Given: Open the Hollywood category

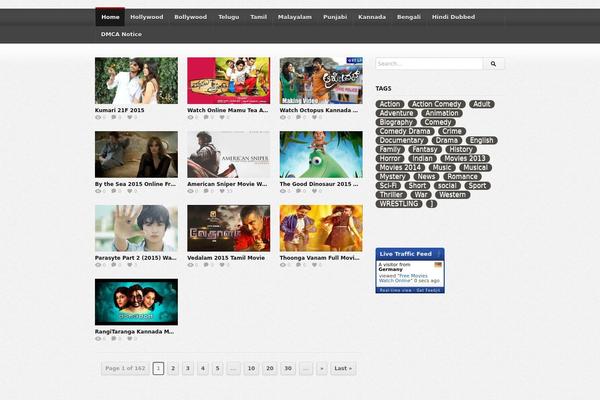Looking at the screenshot, I should coord(147,17).
